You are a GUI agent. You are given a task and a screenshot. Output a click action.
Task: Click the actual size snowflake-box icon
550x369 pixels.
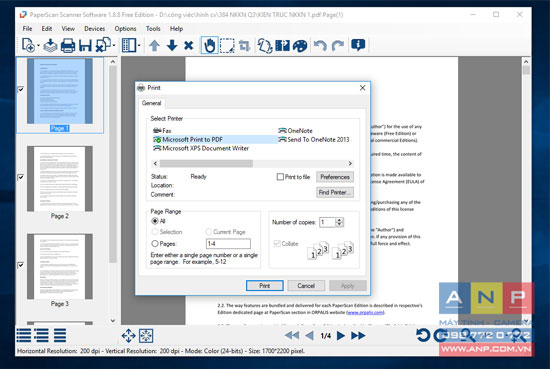click(146, 336)
